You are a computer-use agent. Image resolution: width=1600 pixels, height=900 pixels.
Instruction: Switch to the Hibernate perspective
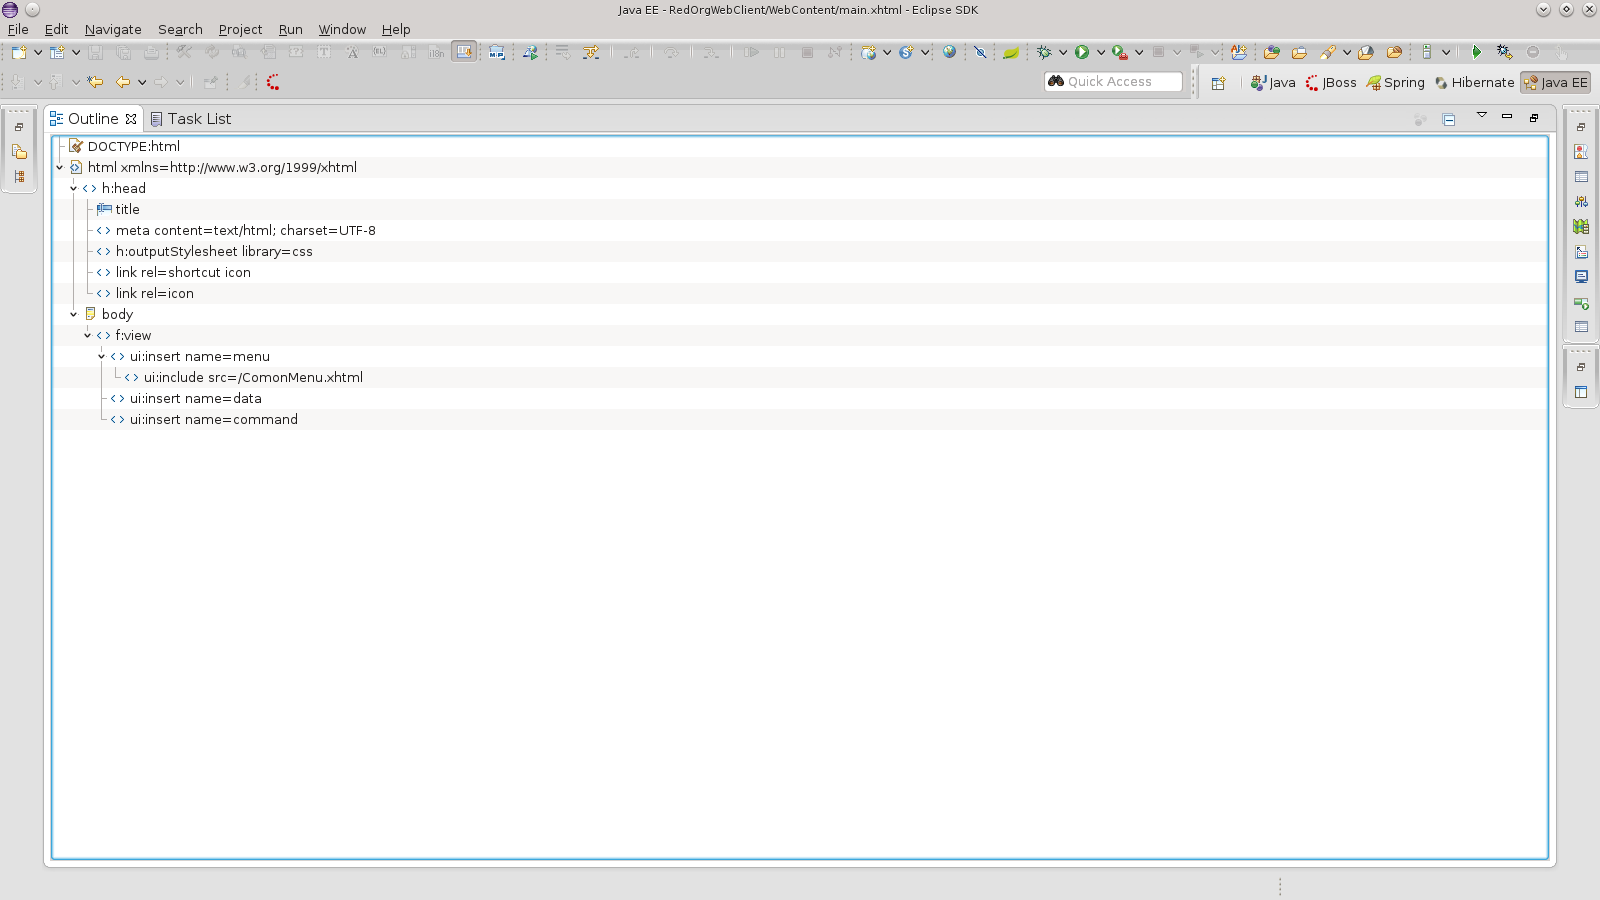click(x=1474, y=83)
